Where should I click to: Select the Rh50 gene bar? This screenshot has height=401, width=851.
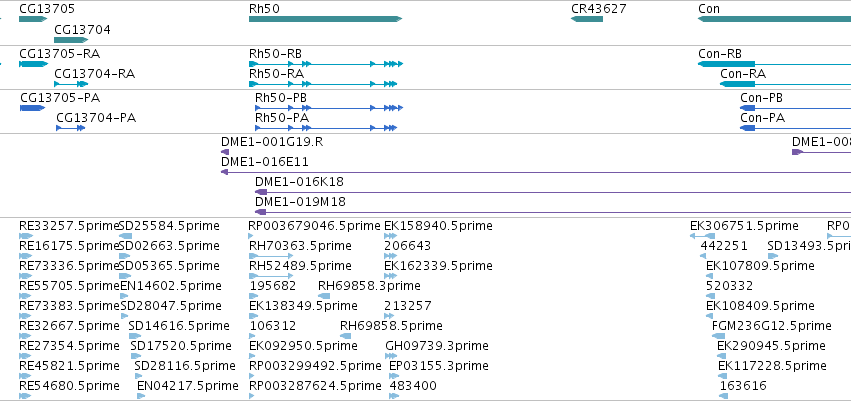[325, 19]
